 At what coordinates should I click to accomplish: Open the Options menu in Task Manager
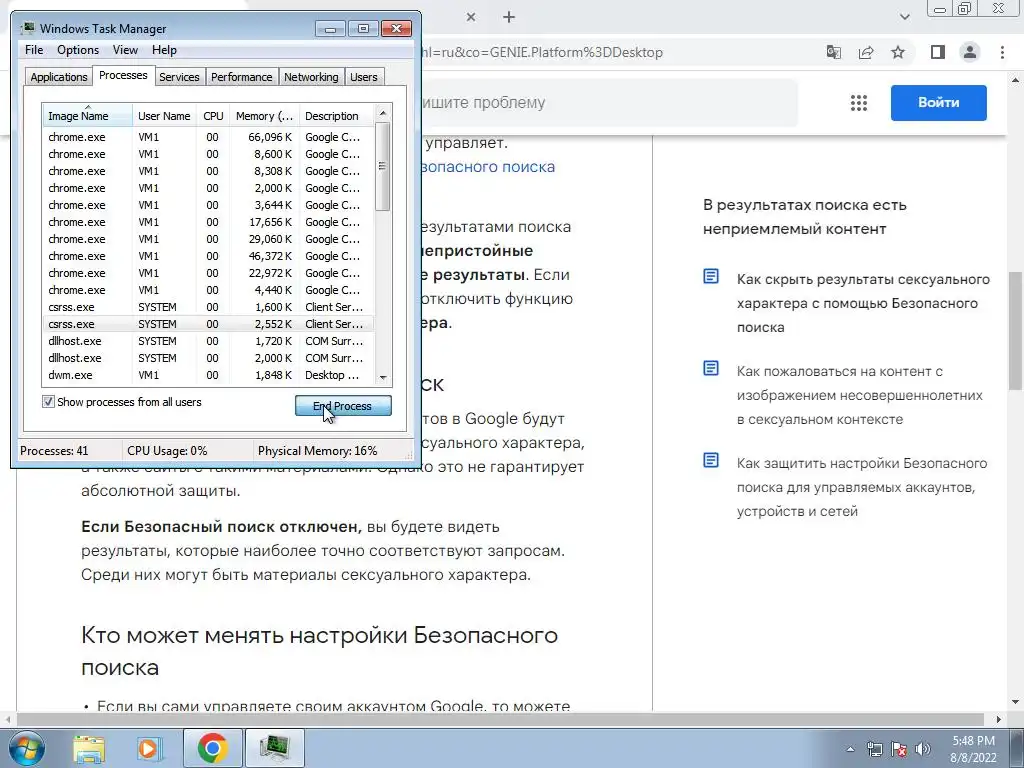78,50
